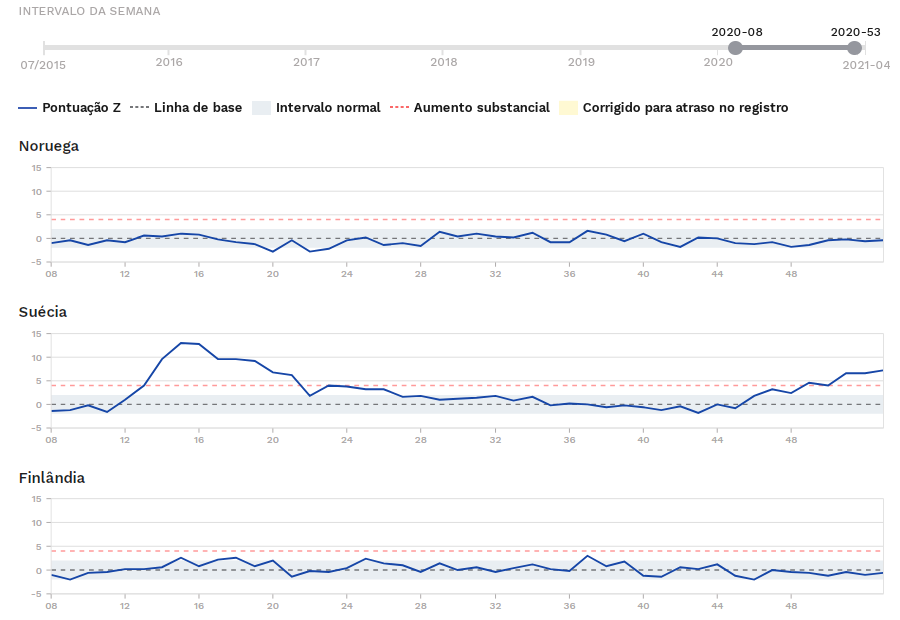Select the Suécia chart title
900x620 pixels.
pos(43,312)
